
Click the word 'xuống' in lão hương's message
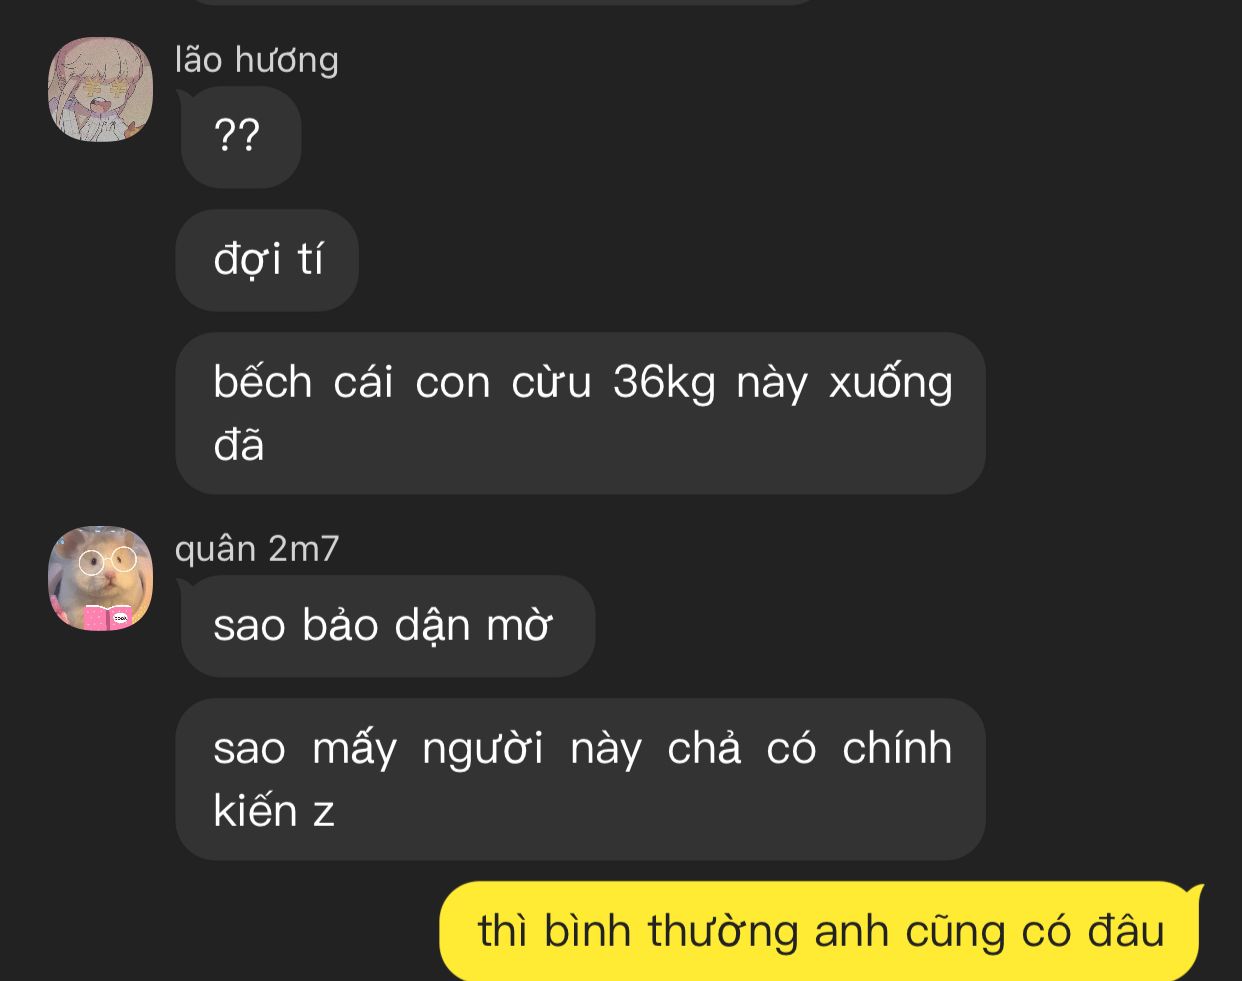(890, 382)
